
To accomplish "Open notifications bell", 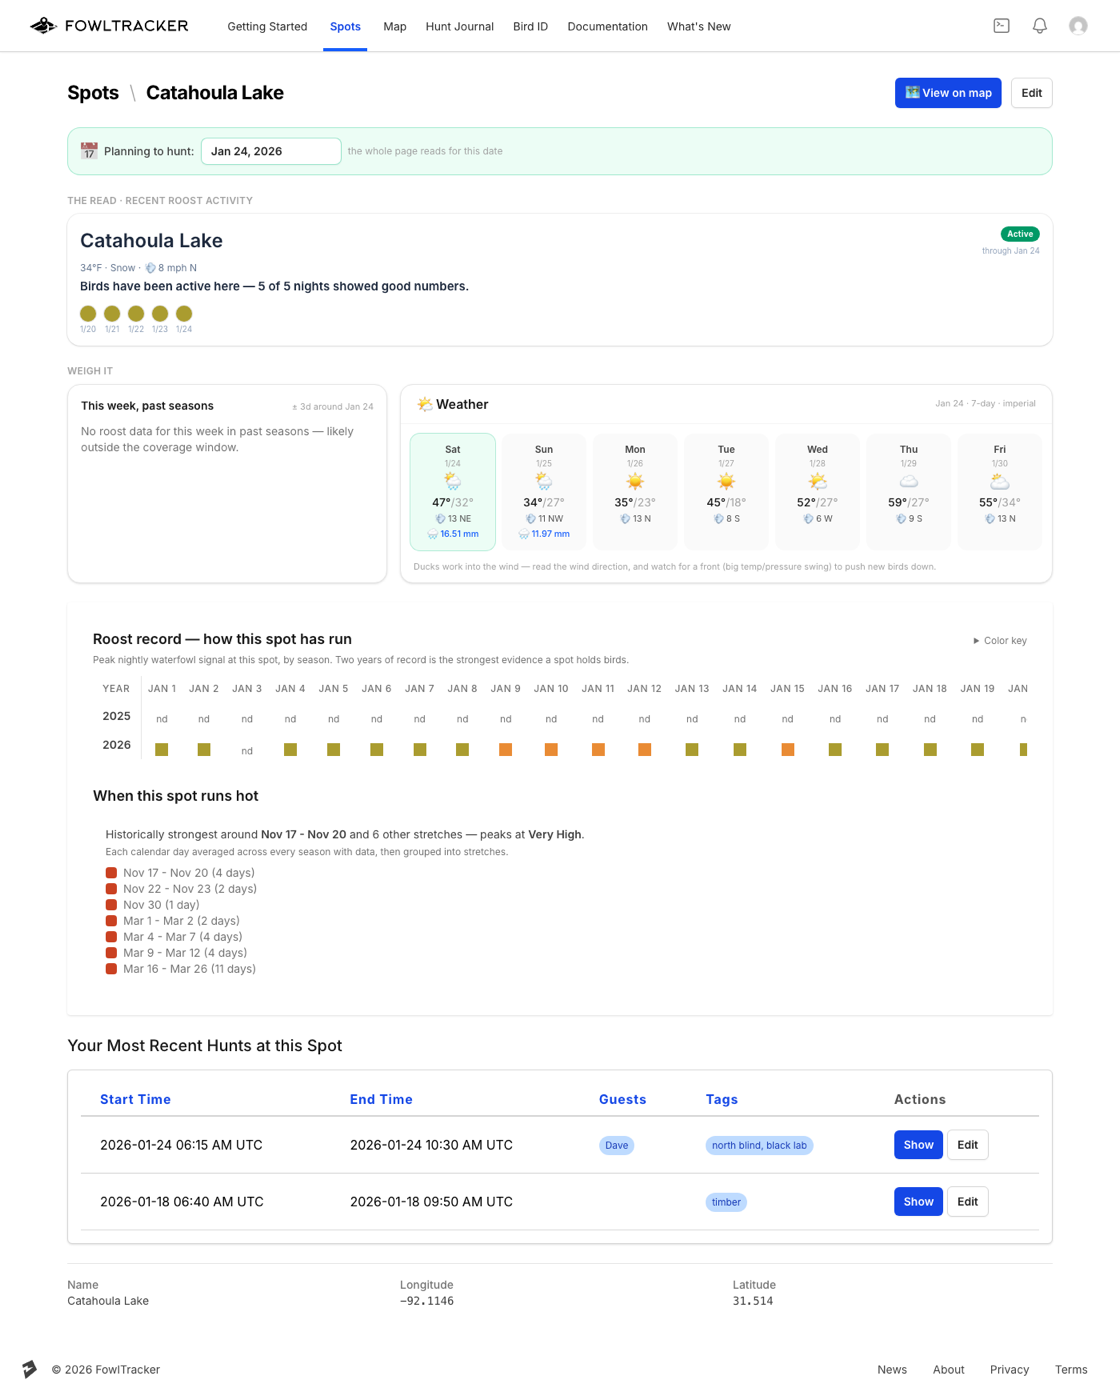I will 1040,26.
